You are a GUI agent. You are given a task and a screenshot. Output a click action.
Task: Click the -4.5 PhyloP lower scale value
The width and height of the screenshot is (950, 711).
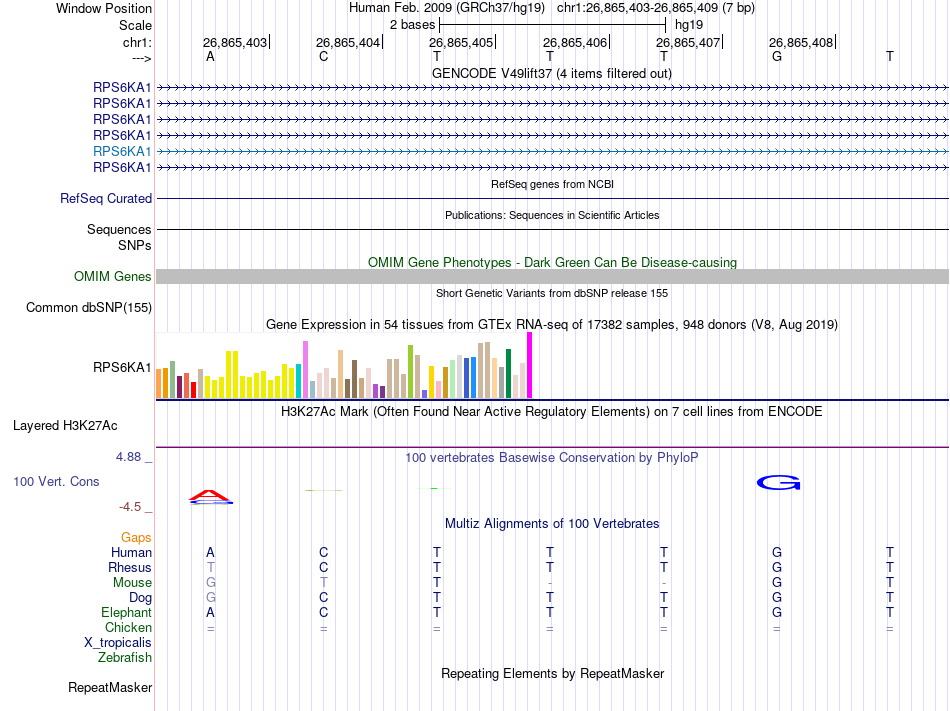click(x=130, y=507)
